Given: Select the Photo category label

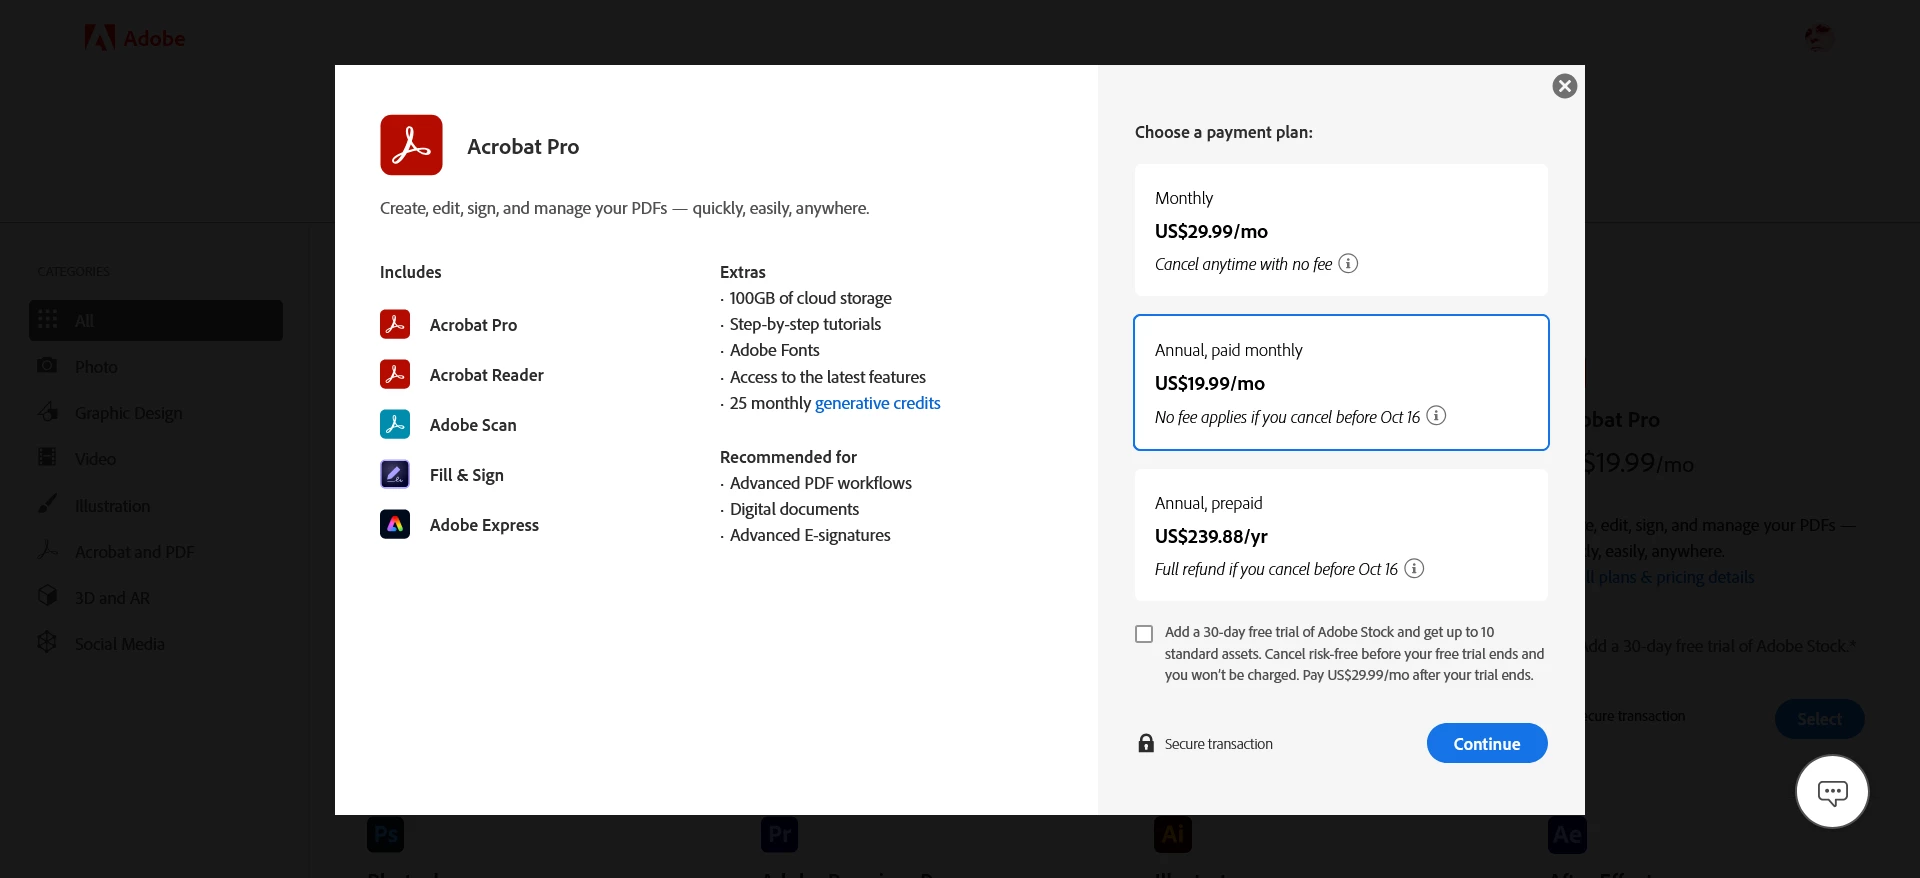Looking at the screenshot, I should pyautogui.click(x=96, y=367).
